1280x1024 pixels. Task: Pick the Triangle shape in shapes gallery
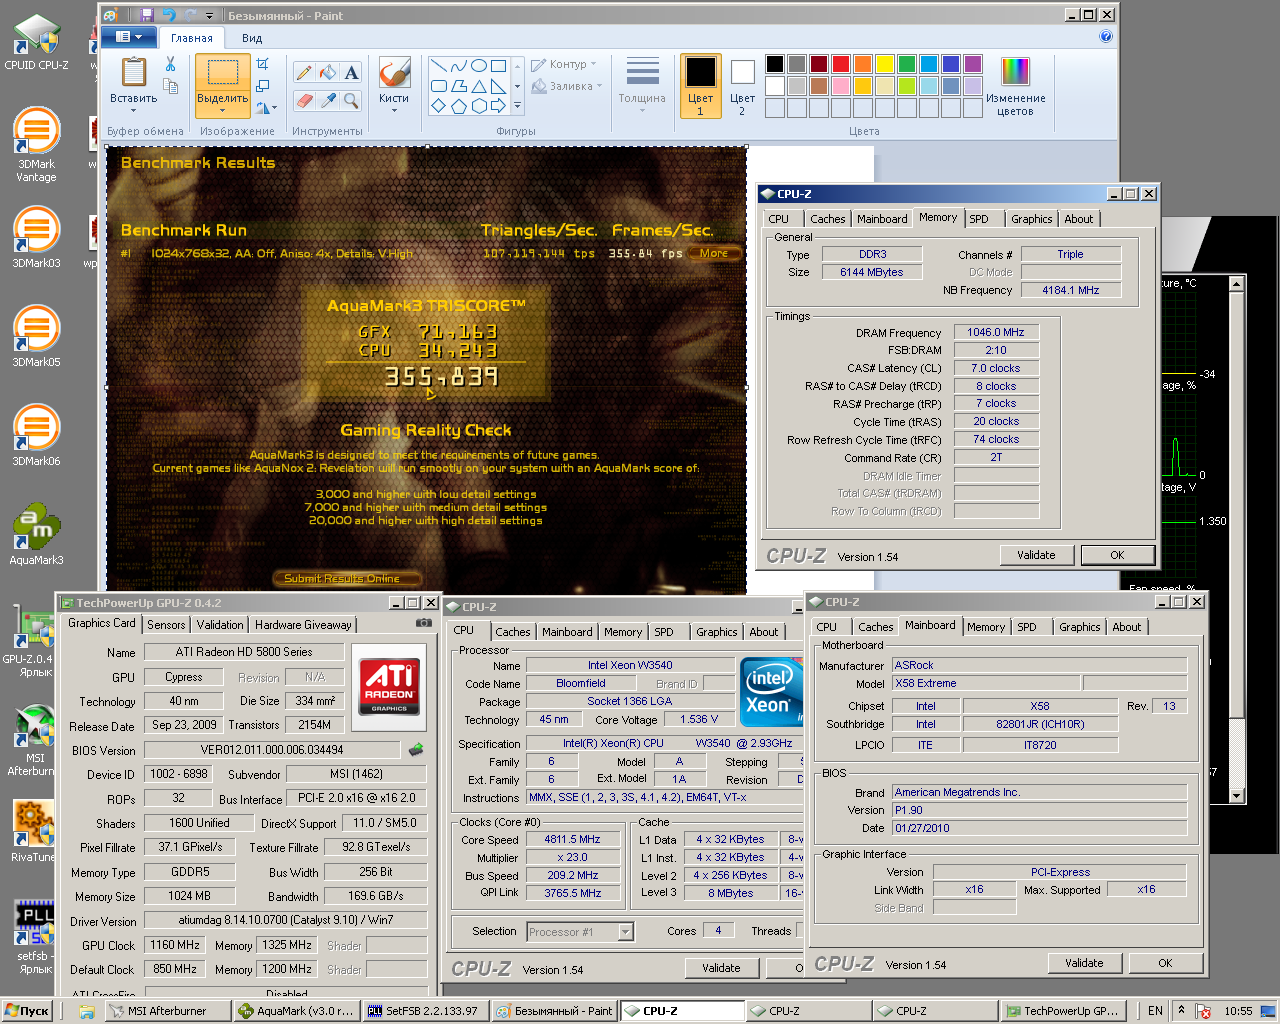(479, 86)
